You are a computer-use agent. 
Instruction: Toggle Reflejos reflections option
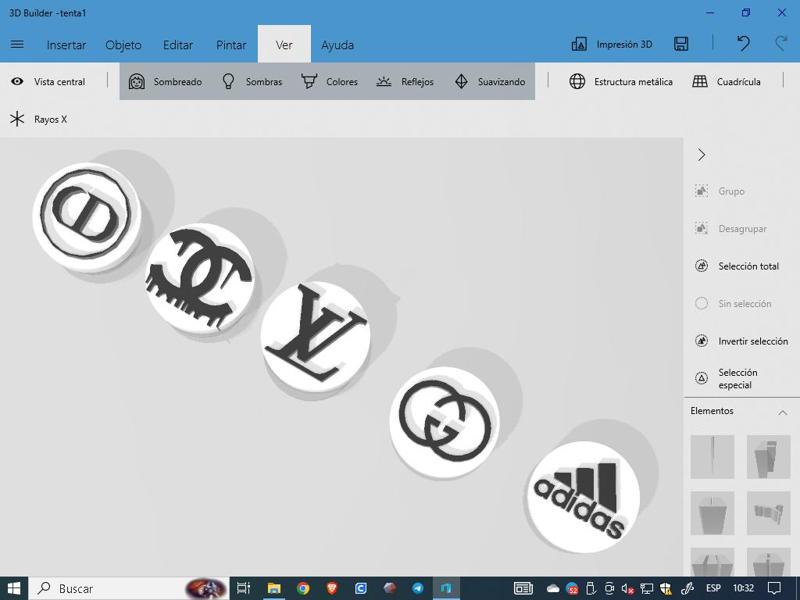point(405,82)
